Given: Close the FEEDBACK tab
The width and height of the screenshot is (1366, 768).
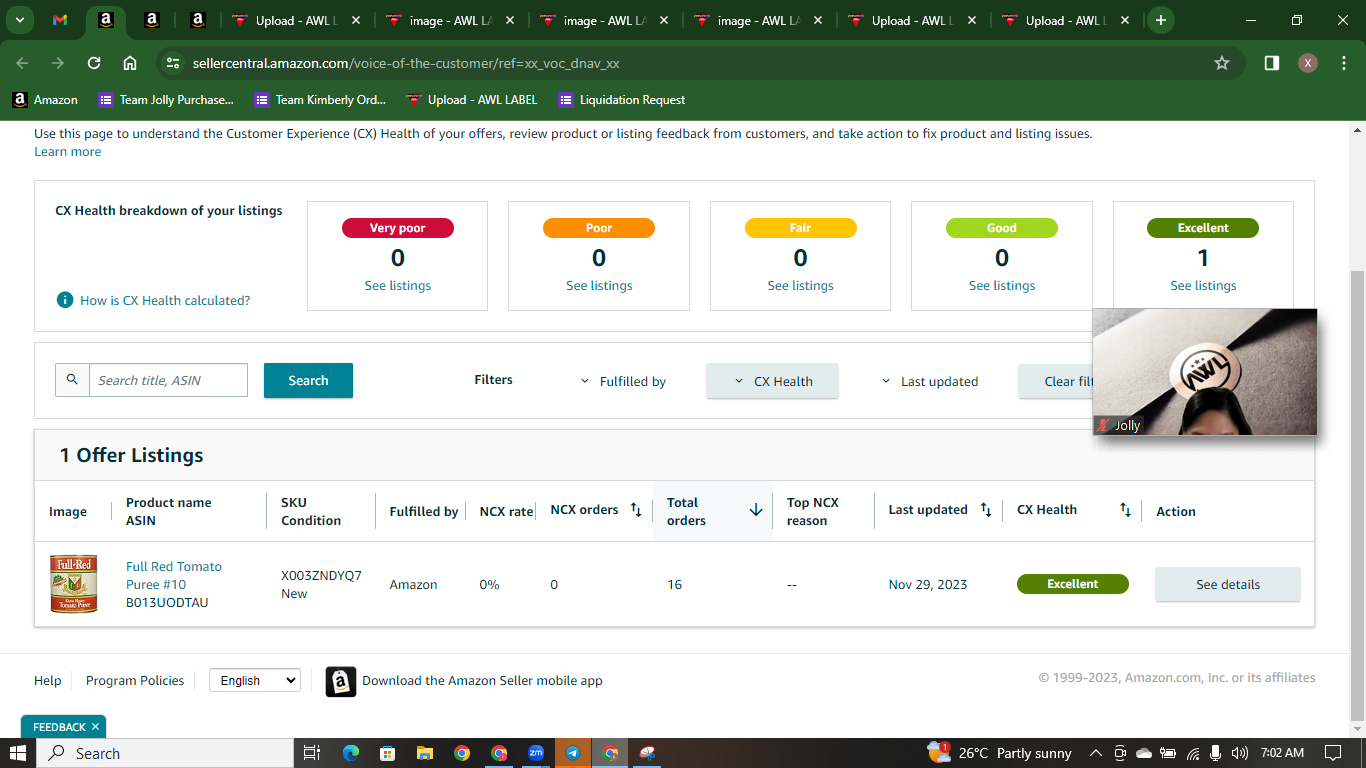Looking at the screenshot, I should click(x=95, y=727).
